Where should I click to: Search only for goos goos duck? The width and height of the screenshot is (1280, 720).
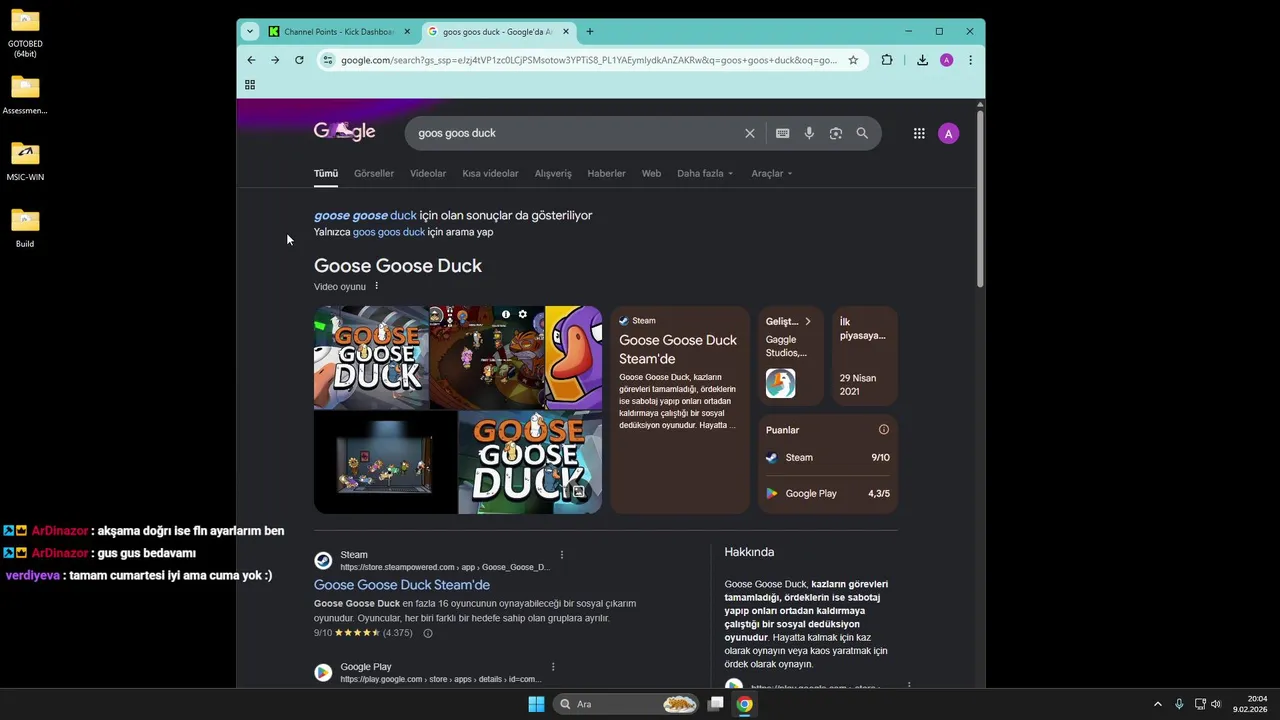point(389,232)
